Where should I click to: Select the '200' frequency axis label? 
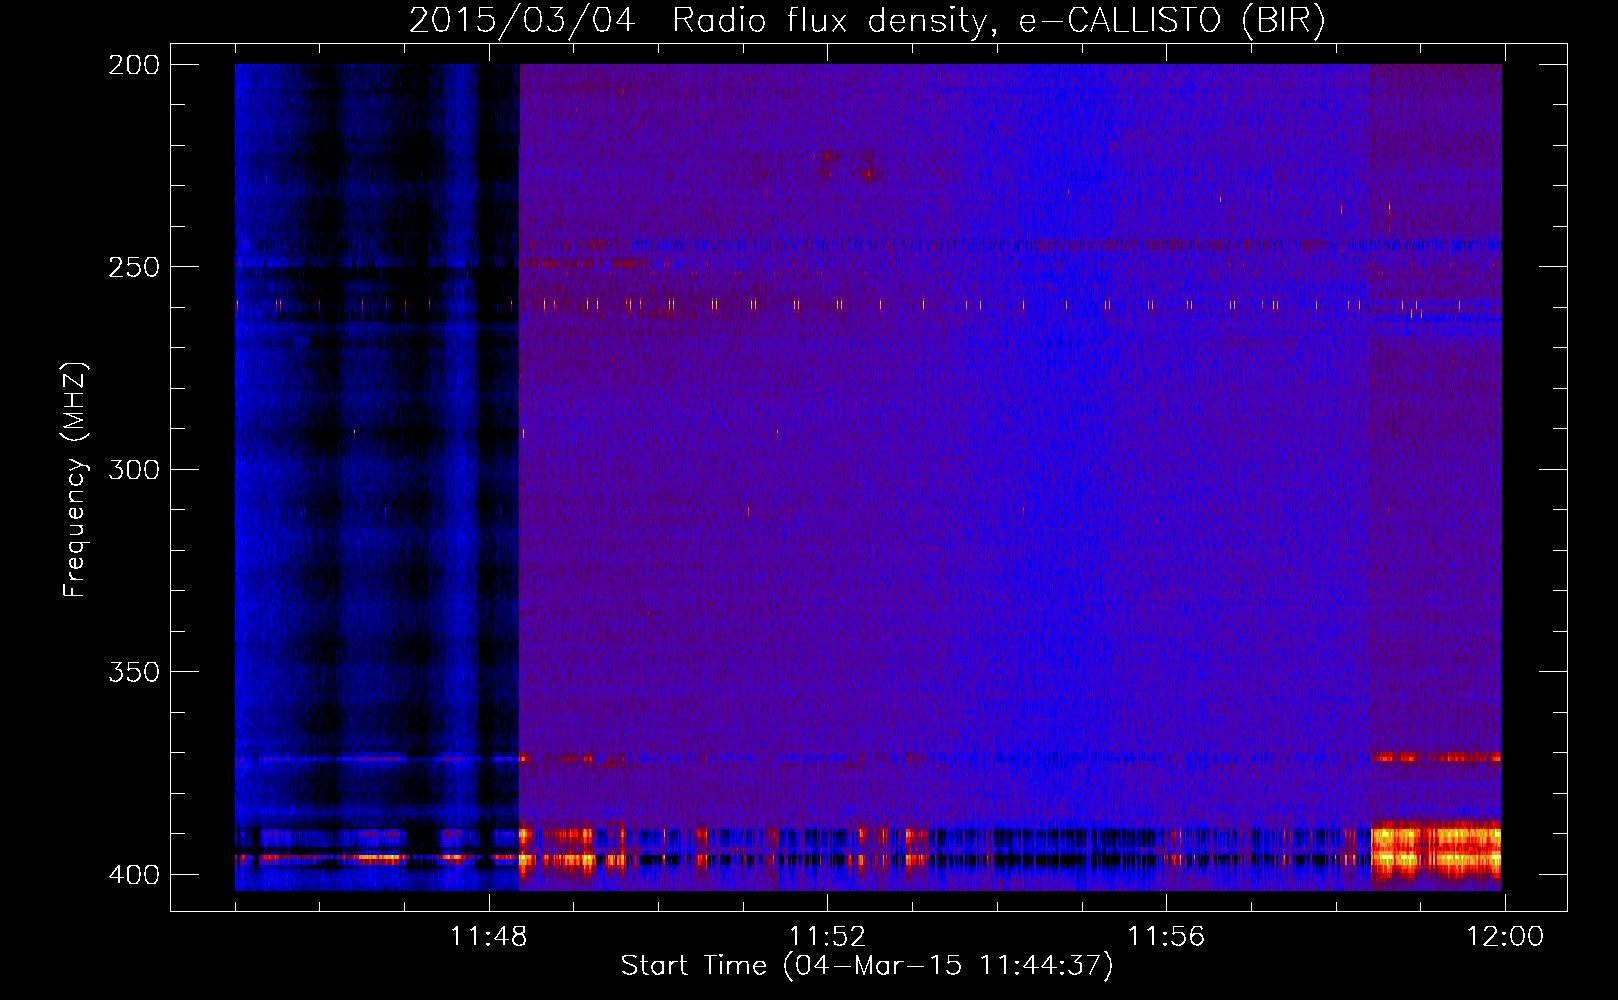[134, 65]
